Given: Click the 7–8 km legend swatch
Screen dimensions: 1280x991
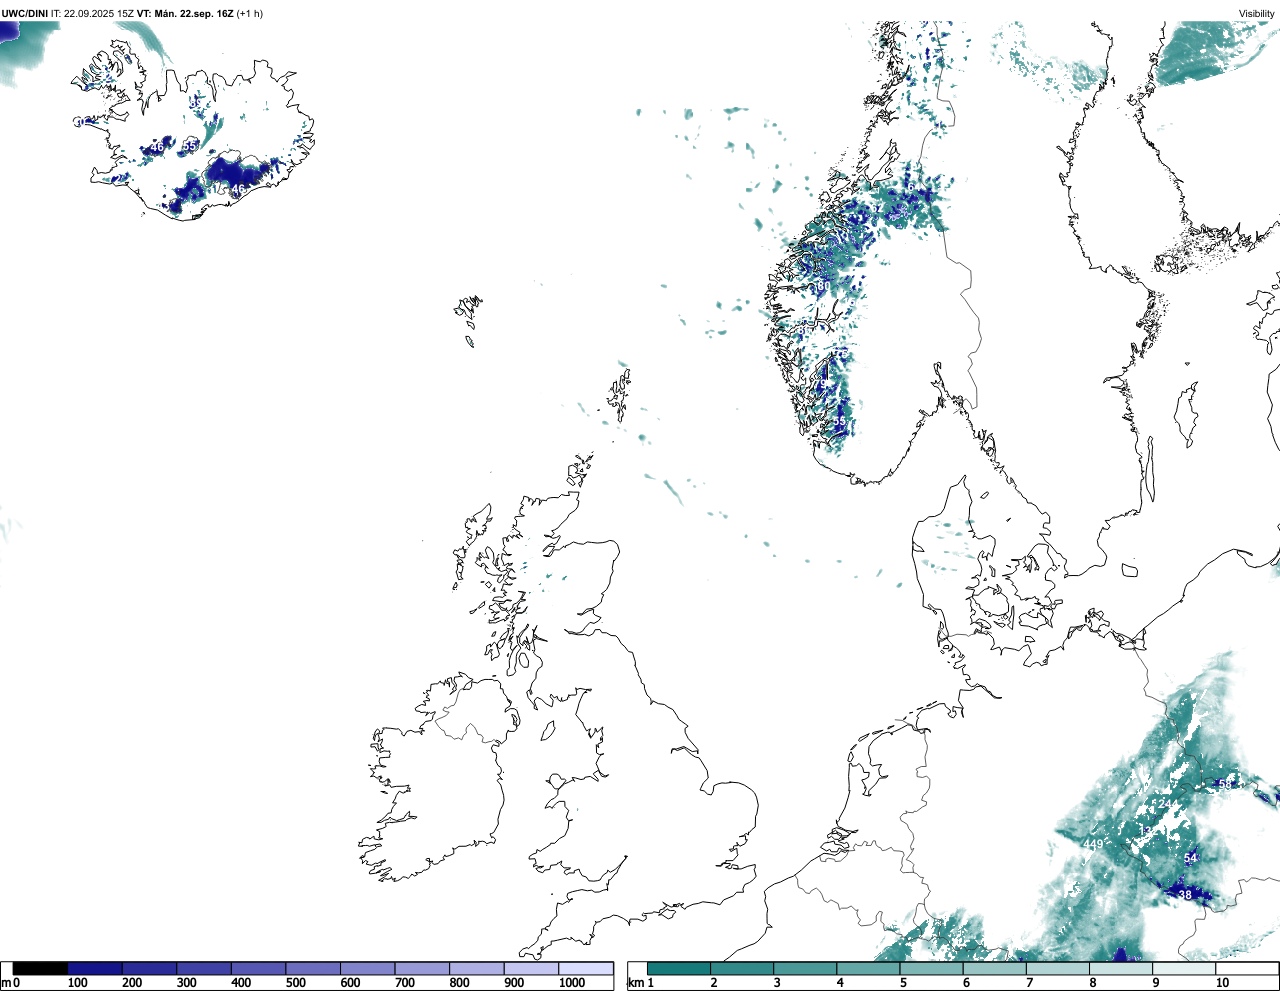Looking at the screenshot, I should pos(1057,968).
